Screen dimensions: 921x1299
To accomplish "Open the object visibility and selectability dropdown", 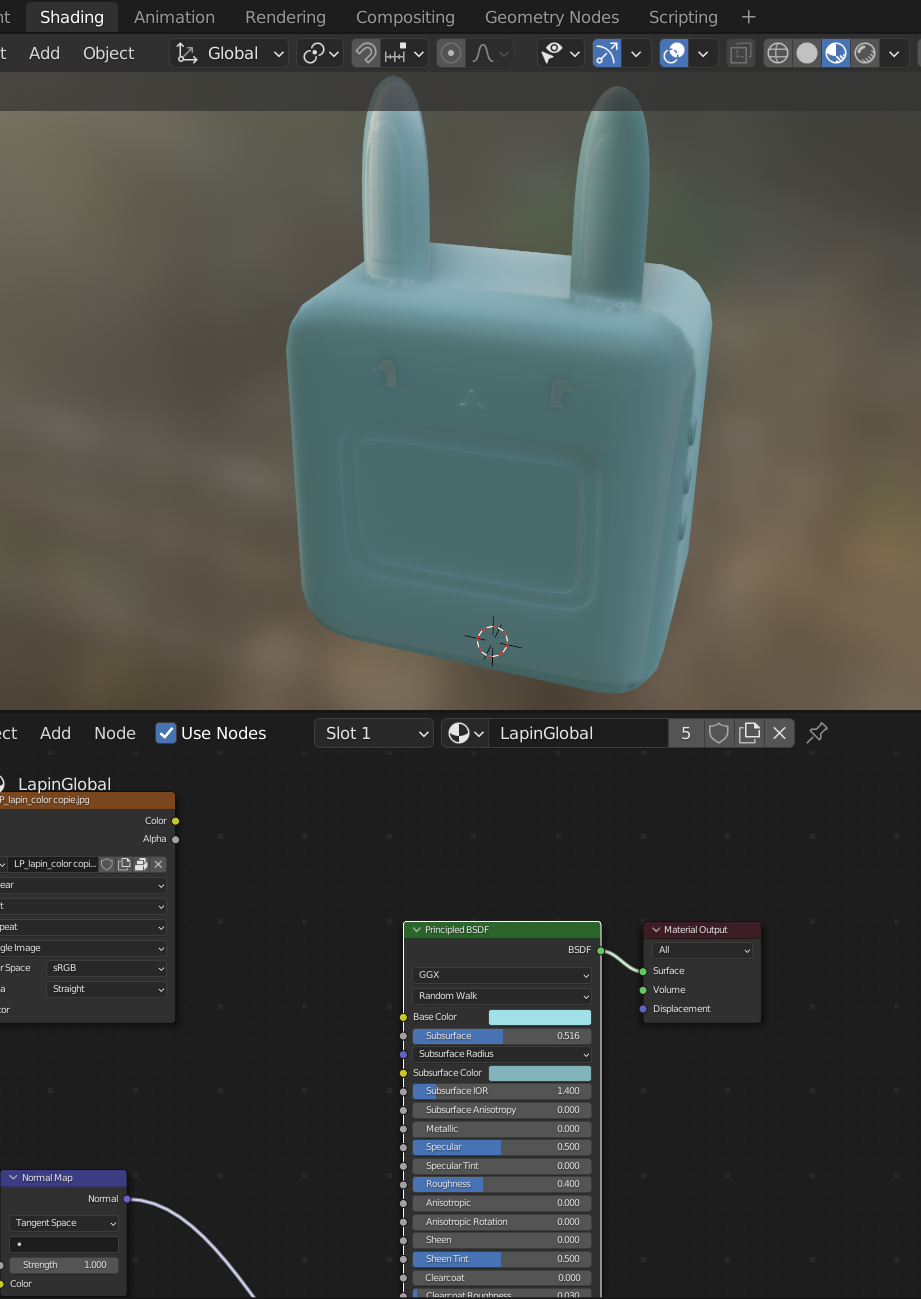I will 560,53.
